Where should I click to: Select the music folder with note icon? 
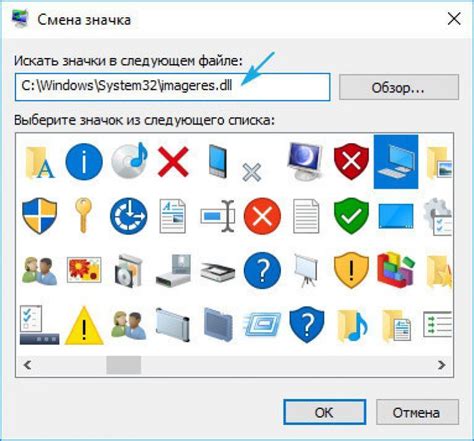[352, 326]
